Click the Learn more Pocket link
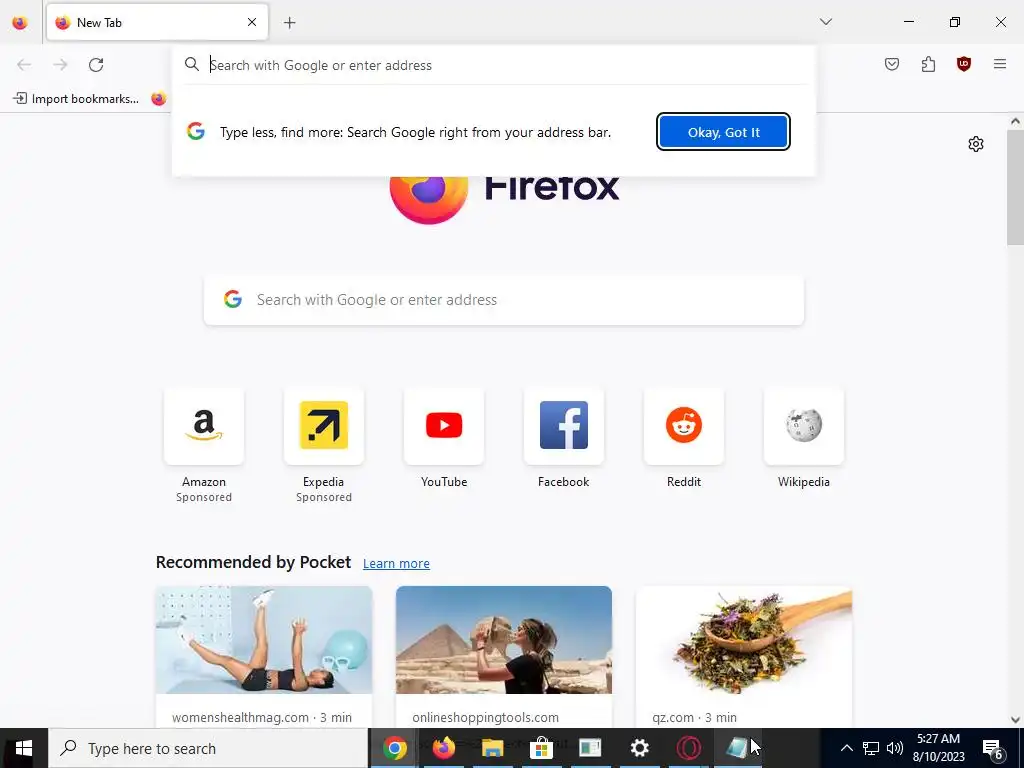 pos(396,564)
